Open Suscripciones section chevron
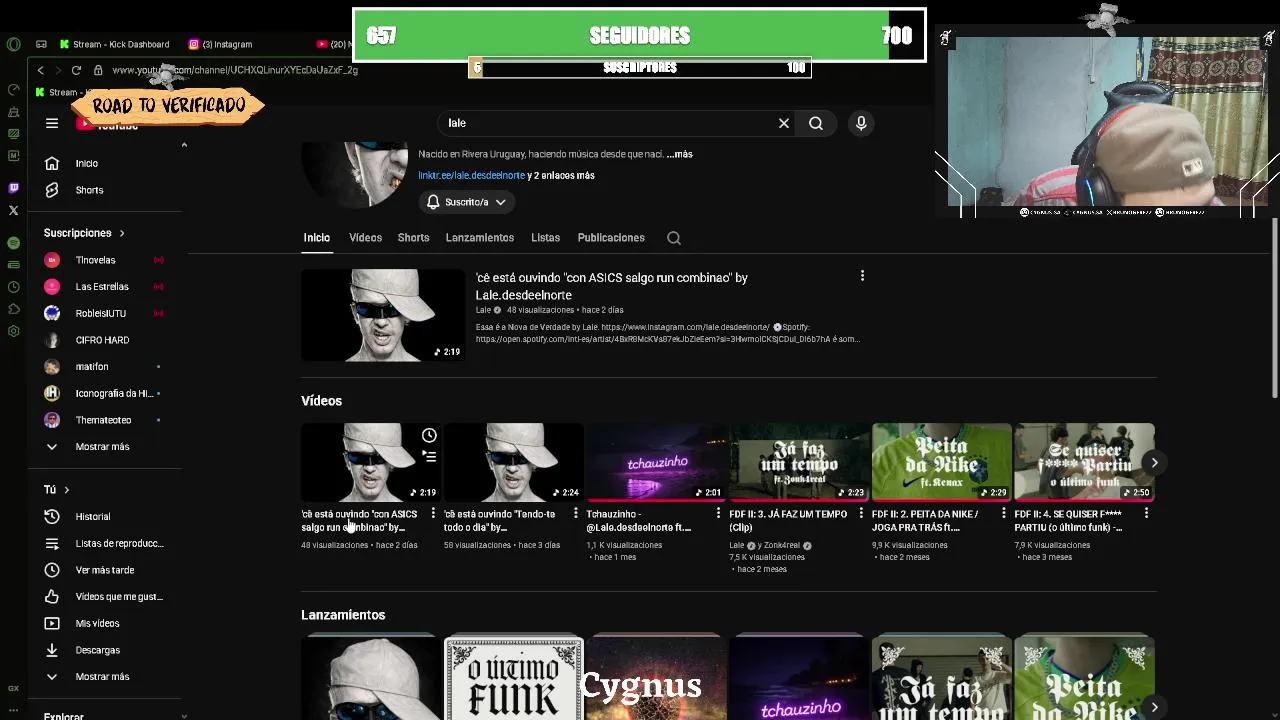The height and width of the screenshot is (720, 1280). [122, 233]
